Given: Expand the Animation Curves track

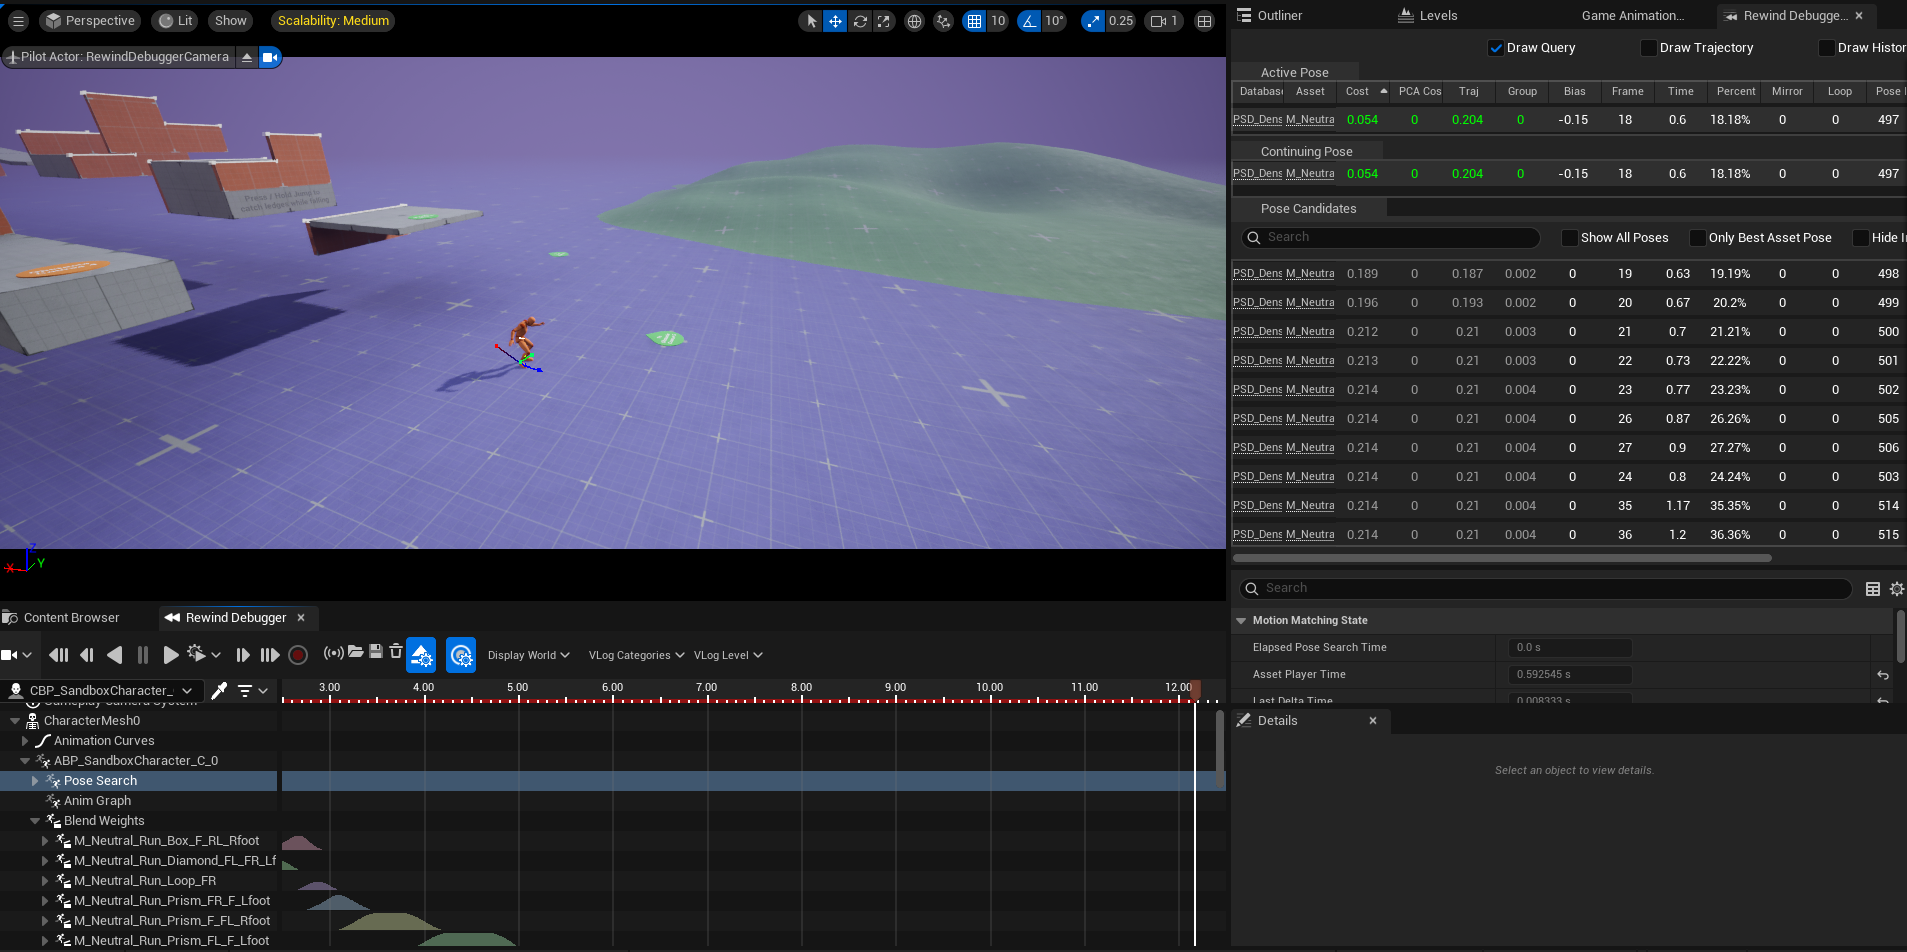Looking at the screenshot, I should coord(25,741).
